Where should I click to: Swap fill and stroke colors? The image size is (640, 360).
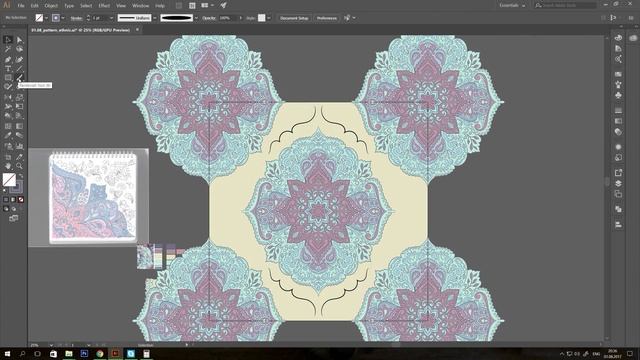21,176
